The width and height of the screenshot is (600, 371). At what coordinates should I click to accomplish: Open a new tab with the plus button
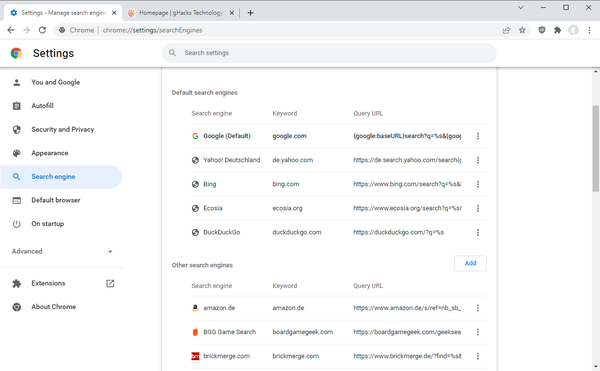point(250,13)
